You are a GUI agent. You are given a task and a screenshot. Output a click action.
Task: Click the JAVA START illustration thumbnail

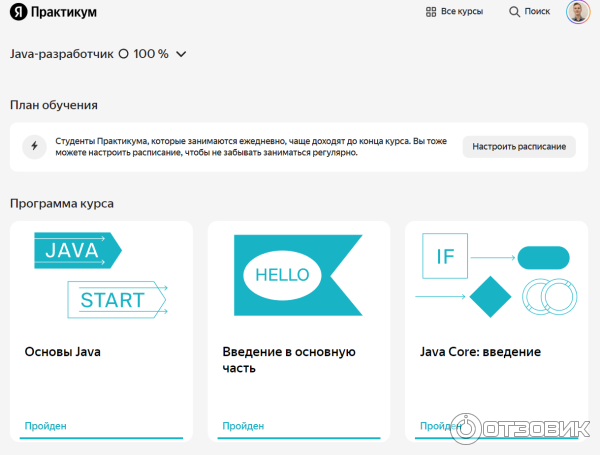pos(101,275)
